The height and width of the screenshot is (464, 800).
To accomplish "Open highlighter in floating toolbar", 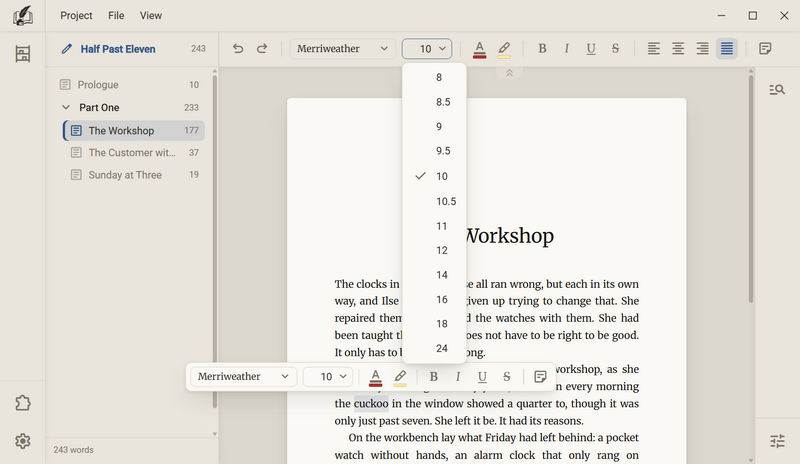I will pyautogui.click(x=400, y=377).
